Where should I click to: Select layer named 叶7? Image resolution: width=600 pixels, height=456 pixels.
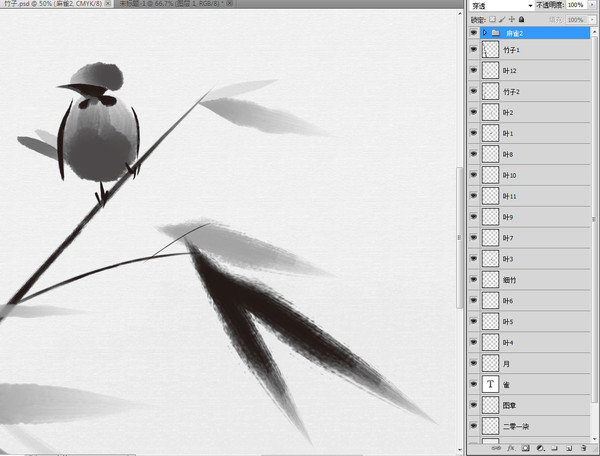[x=536, y=238]
